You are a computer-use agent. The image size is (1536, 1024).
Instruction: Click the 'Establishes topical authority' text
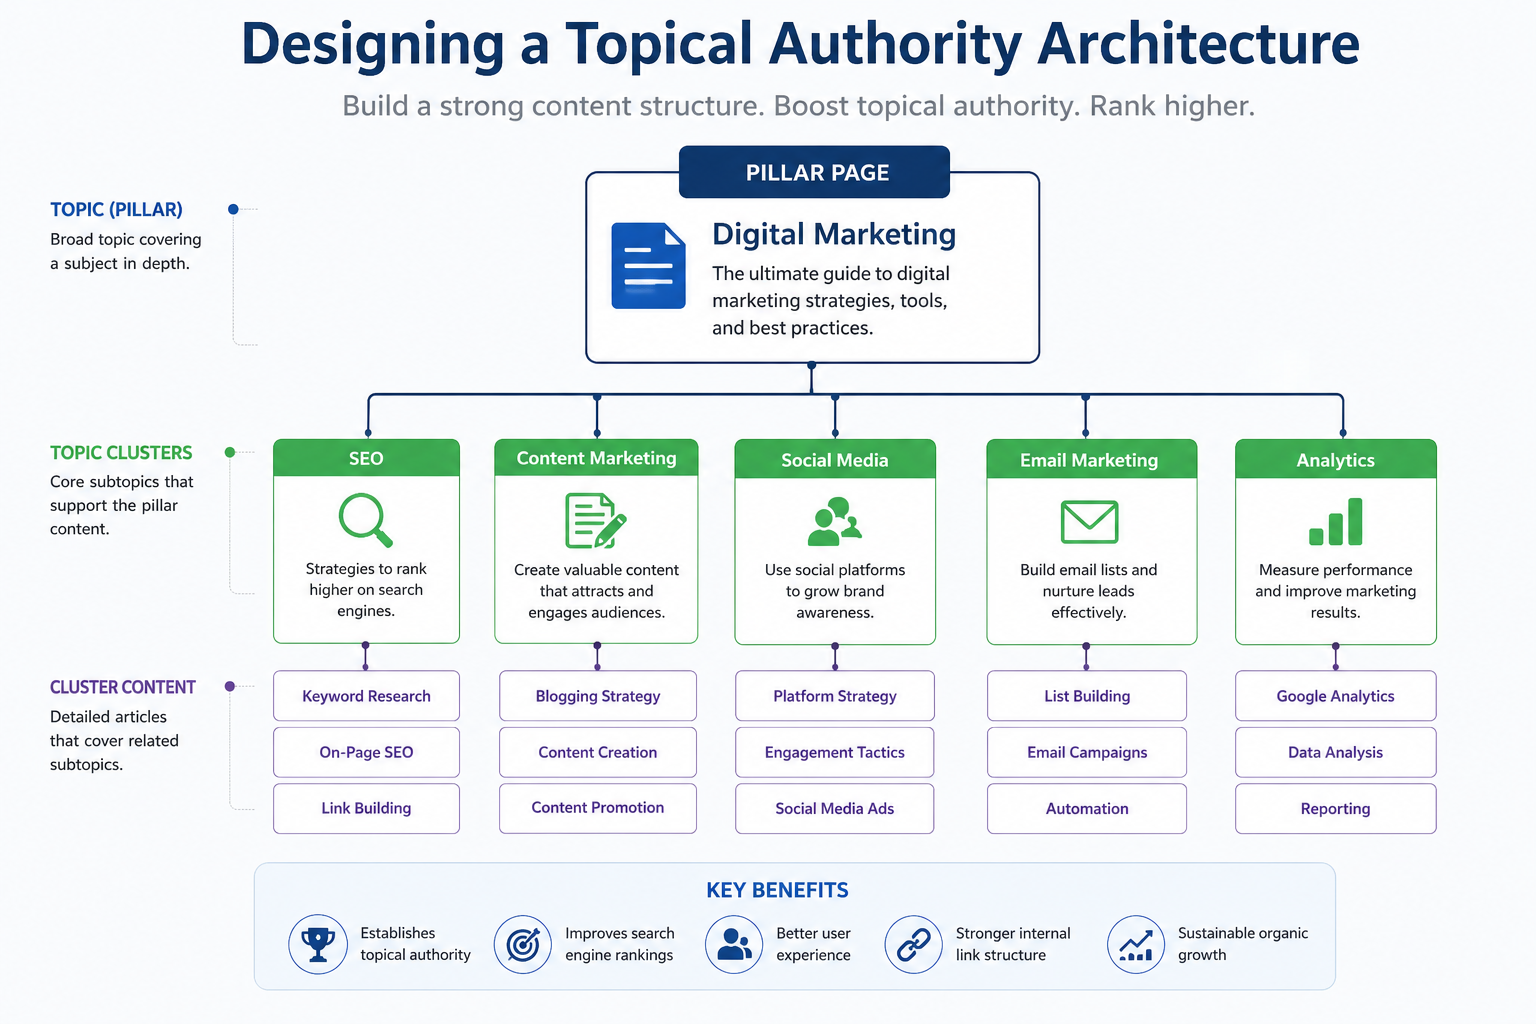coord(415,944)
